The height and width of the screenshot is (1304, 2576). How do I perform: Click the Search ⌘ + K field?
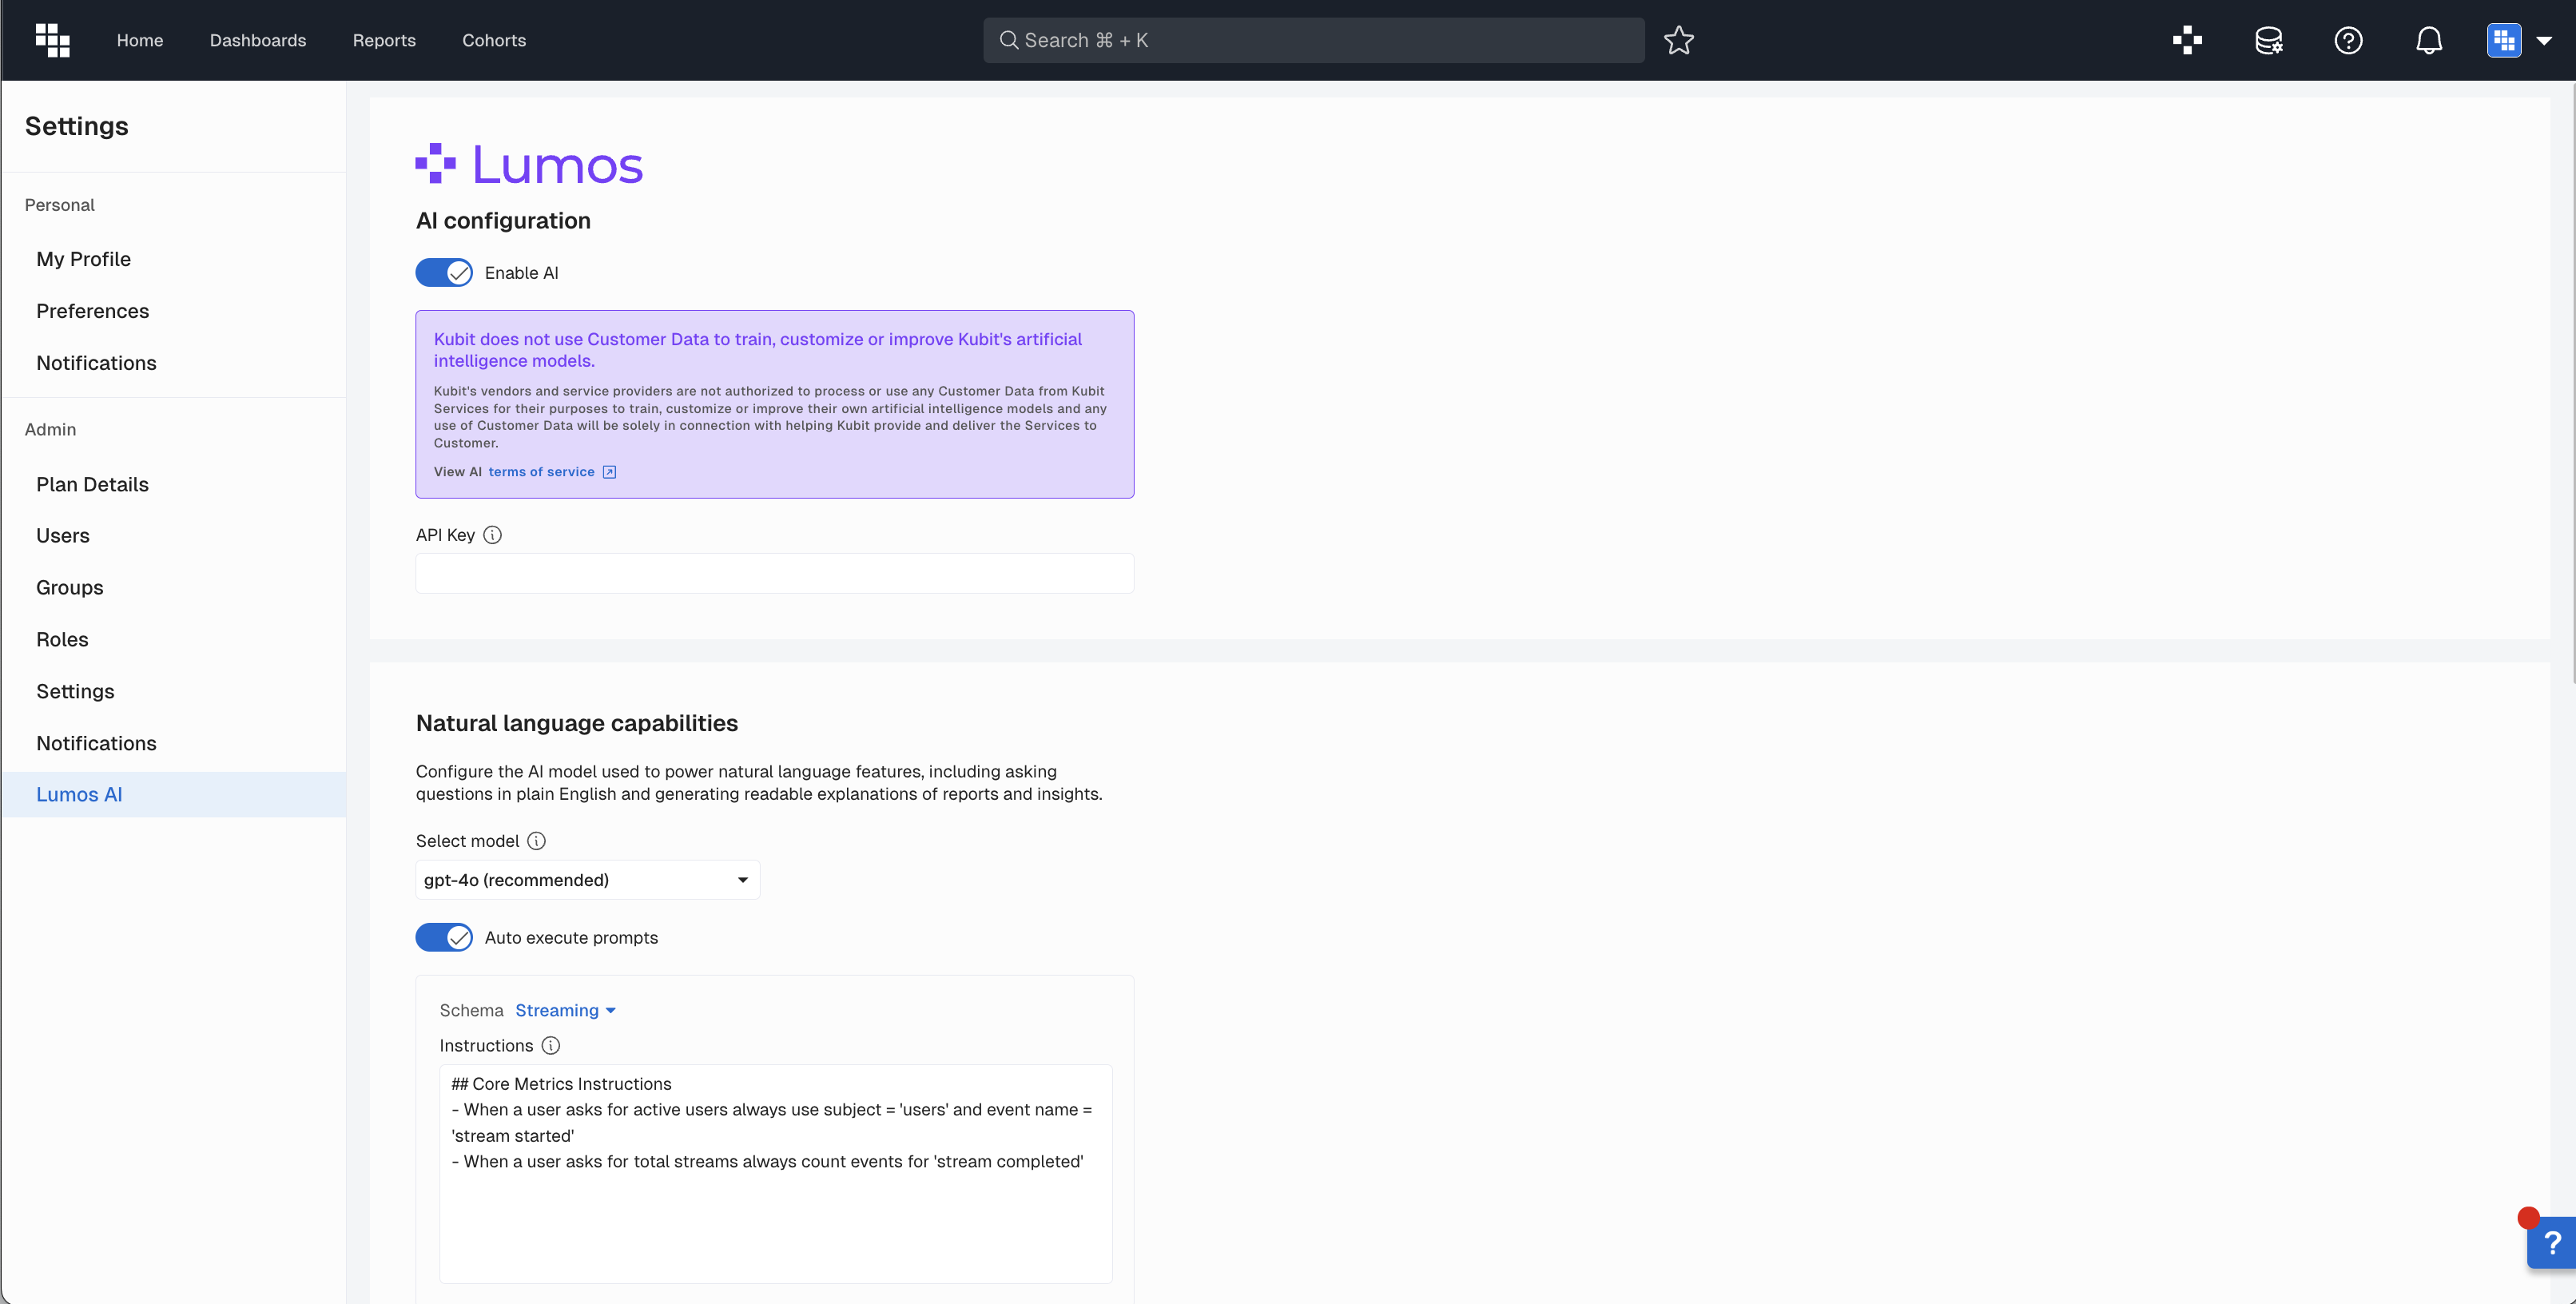pos(1313,40)
